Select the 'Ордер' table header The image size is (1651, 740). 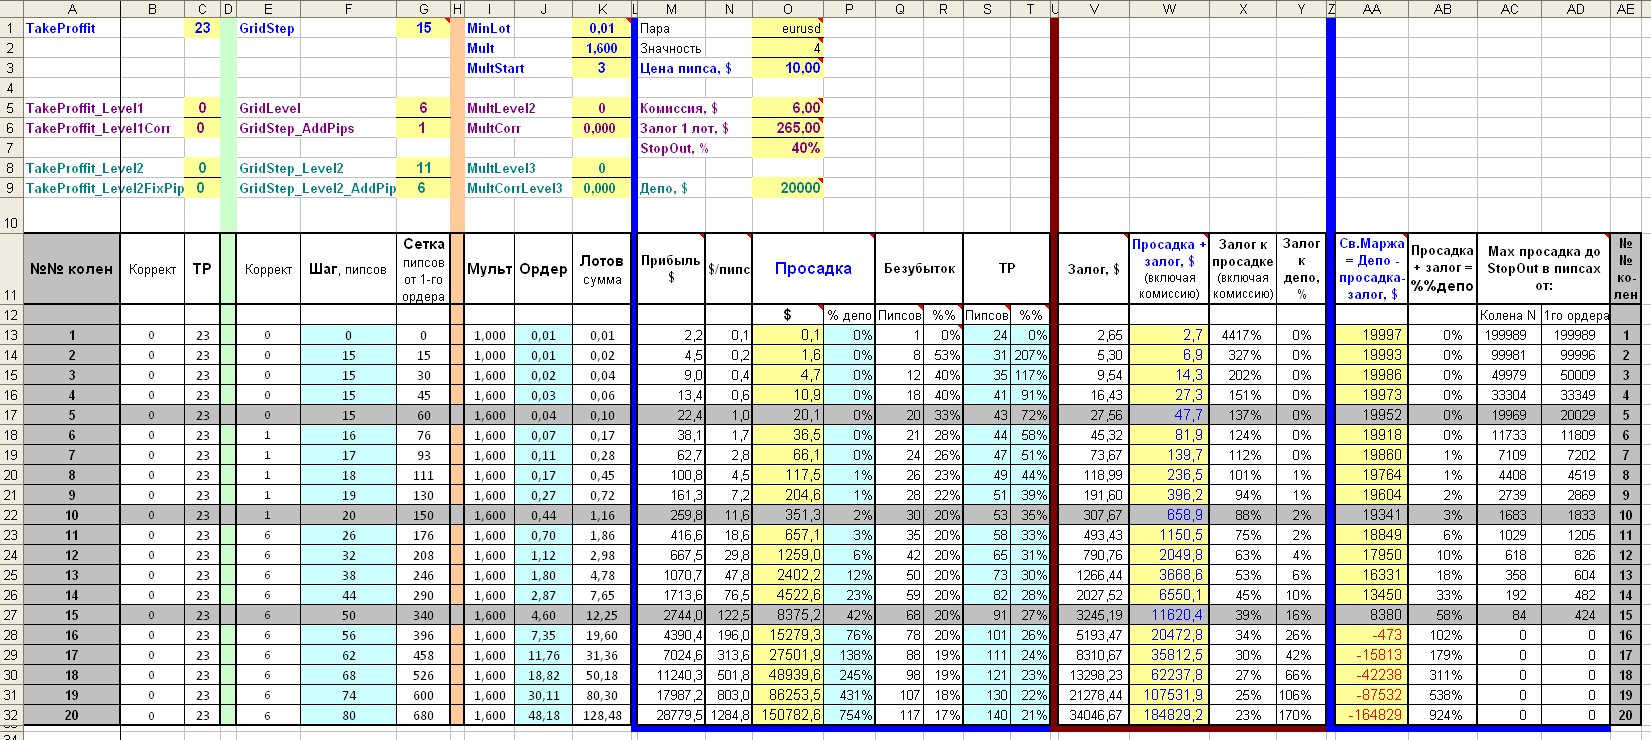(x=543, y=269)
